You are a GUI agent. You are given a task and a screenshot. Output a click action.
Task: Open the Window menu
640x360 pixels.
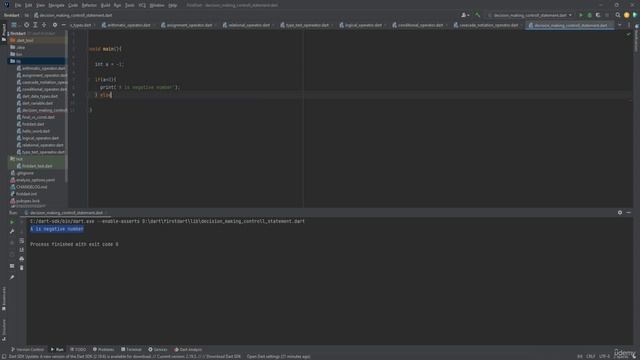pyautogui.click(x=157, y=5)
